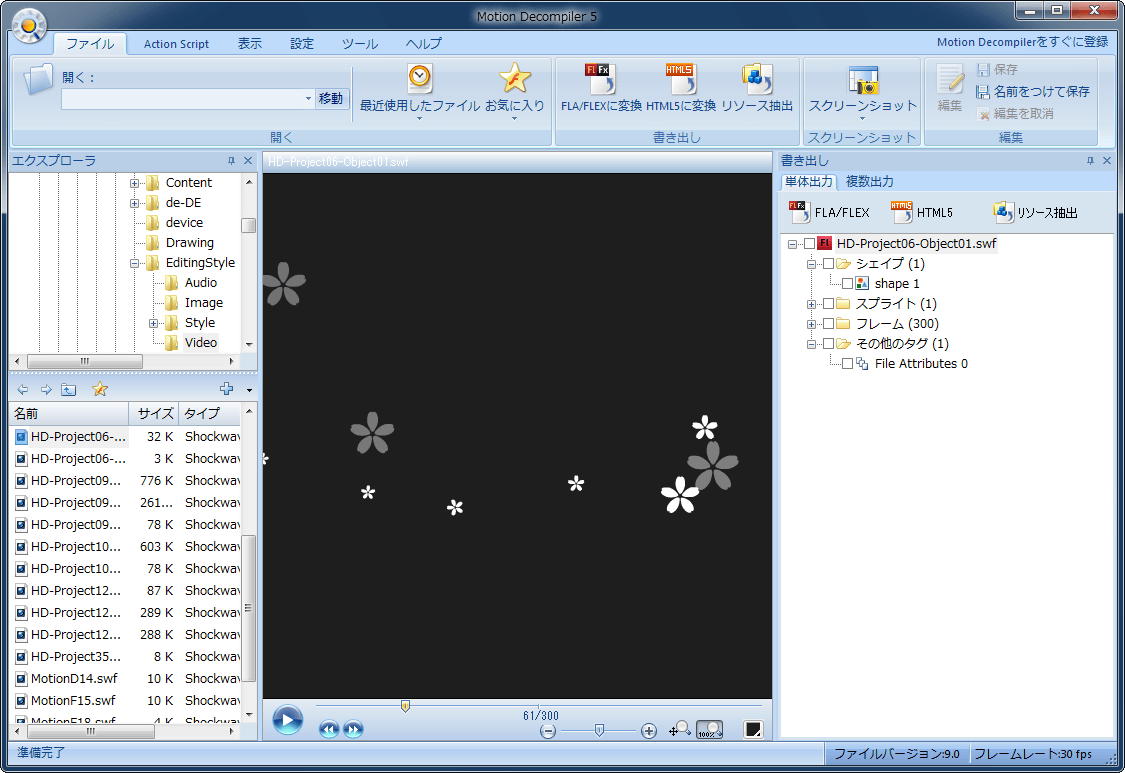1125x773 pixels.
Task: Click the open-folder icon beside 開く
Action: [x=38, y=79]
